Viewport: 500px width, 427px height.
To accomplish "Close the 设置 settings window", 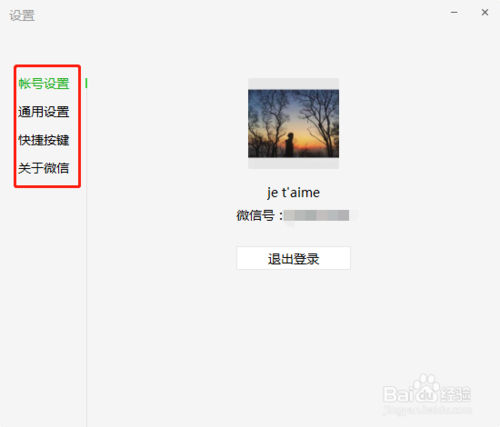I will (x=485, y=13).
